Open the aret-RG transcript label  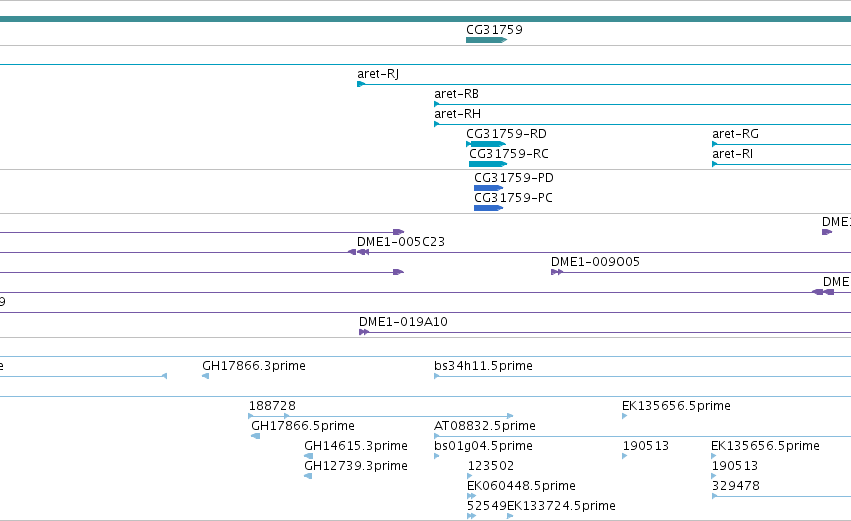(735, 134)
